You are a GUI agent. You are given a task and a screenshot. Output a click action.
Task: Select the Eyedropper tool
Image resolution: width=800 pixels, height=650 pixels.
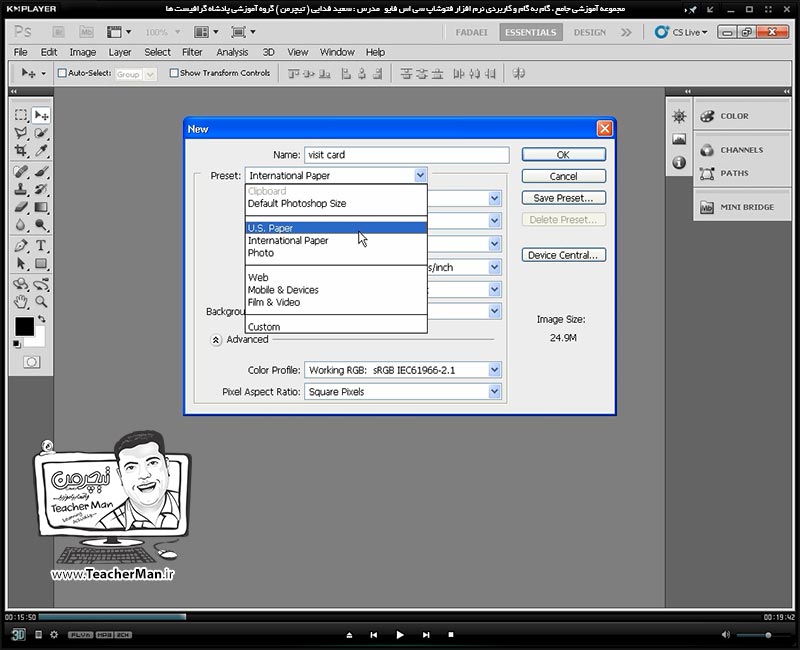41,151
